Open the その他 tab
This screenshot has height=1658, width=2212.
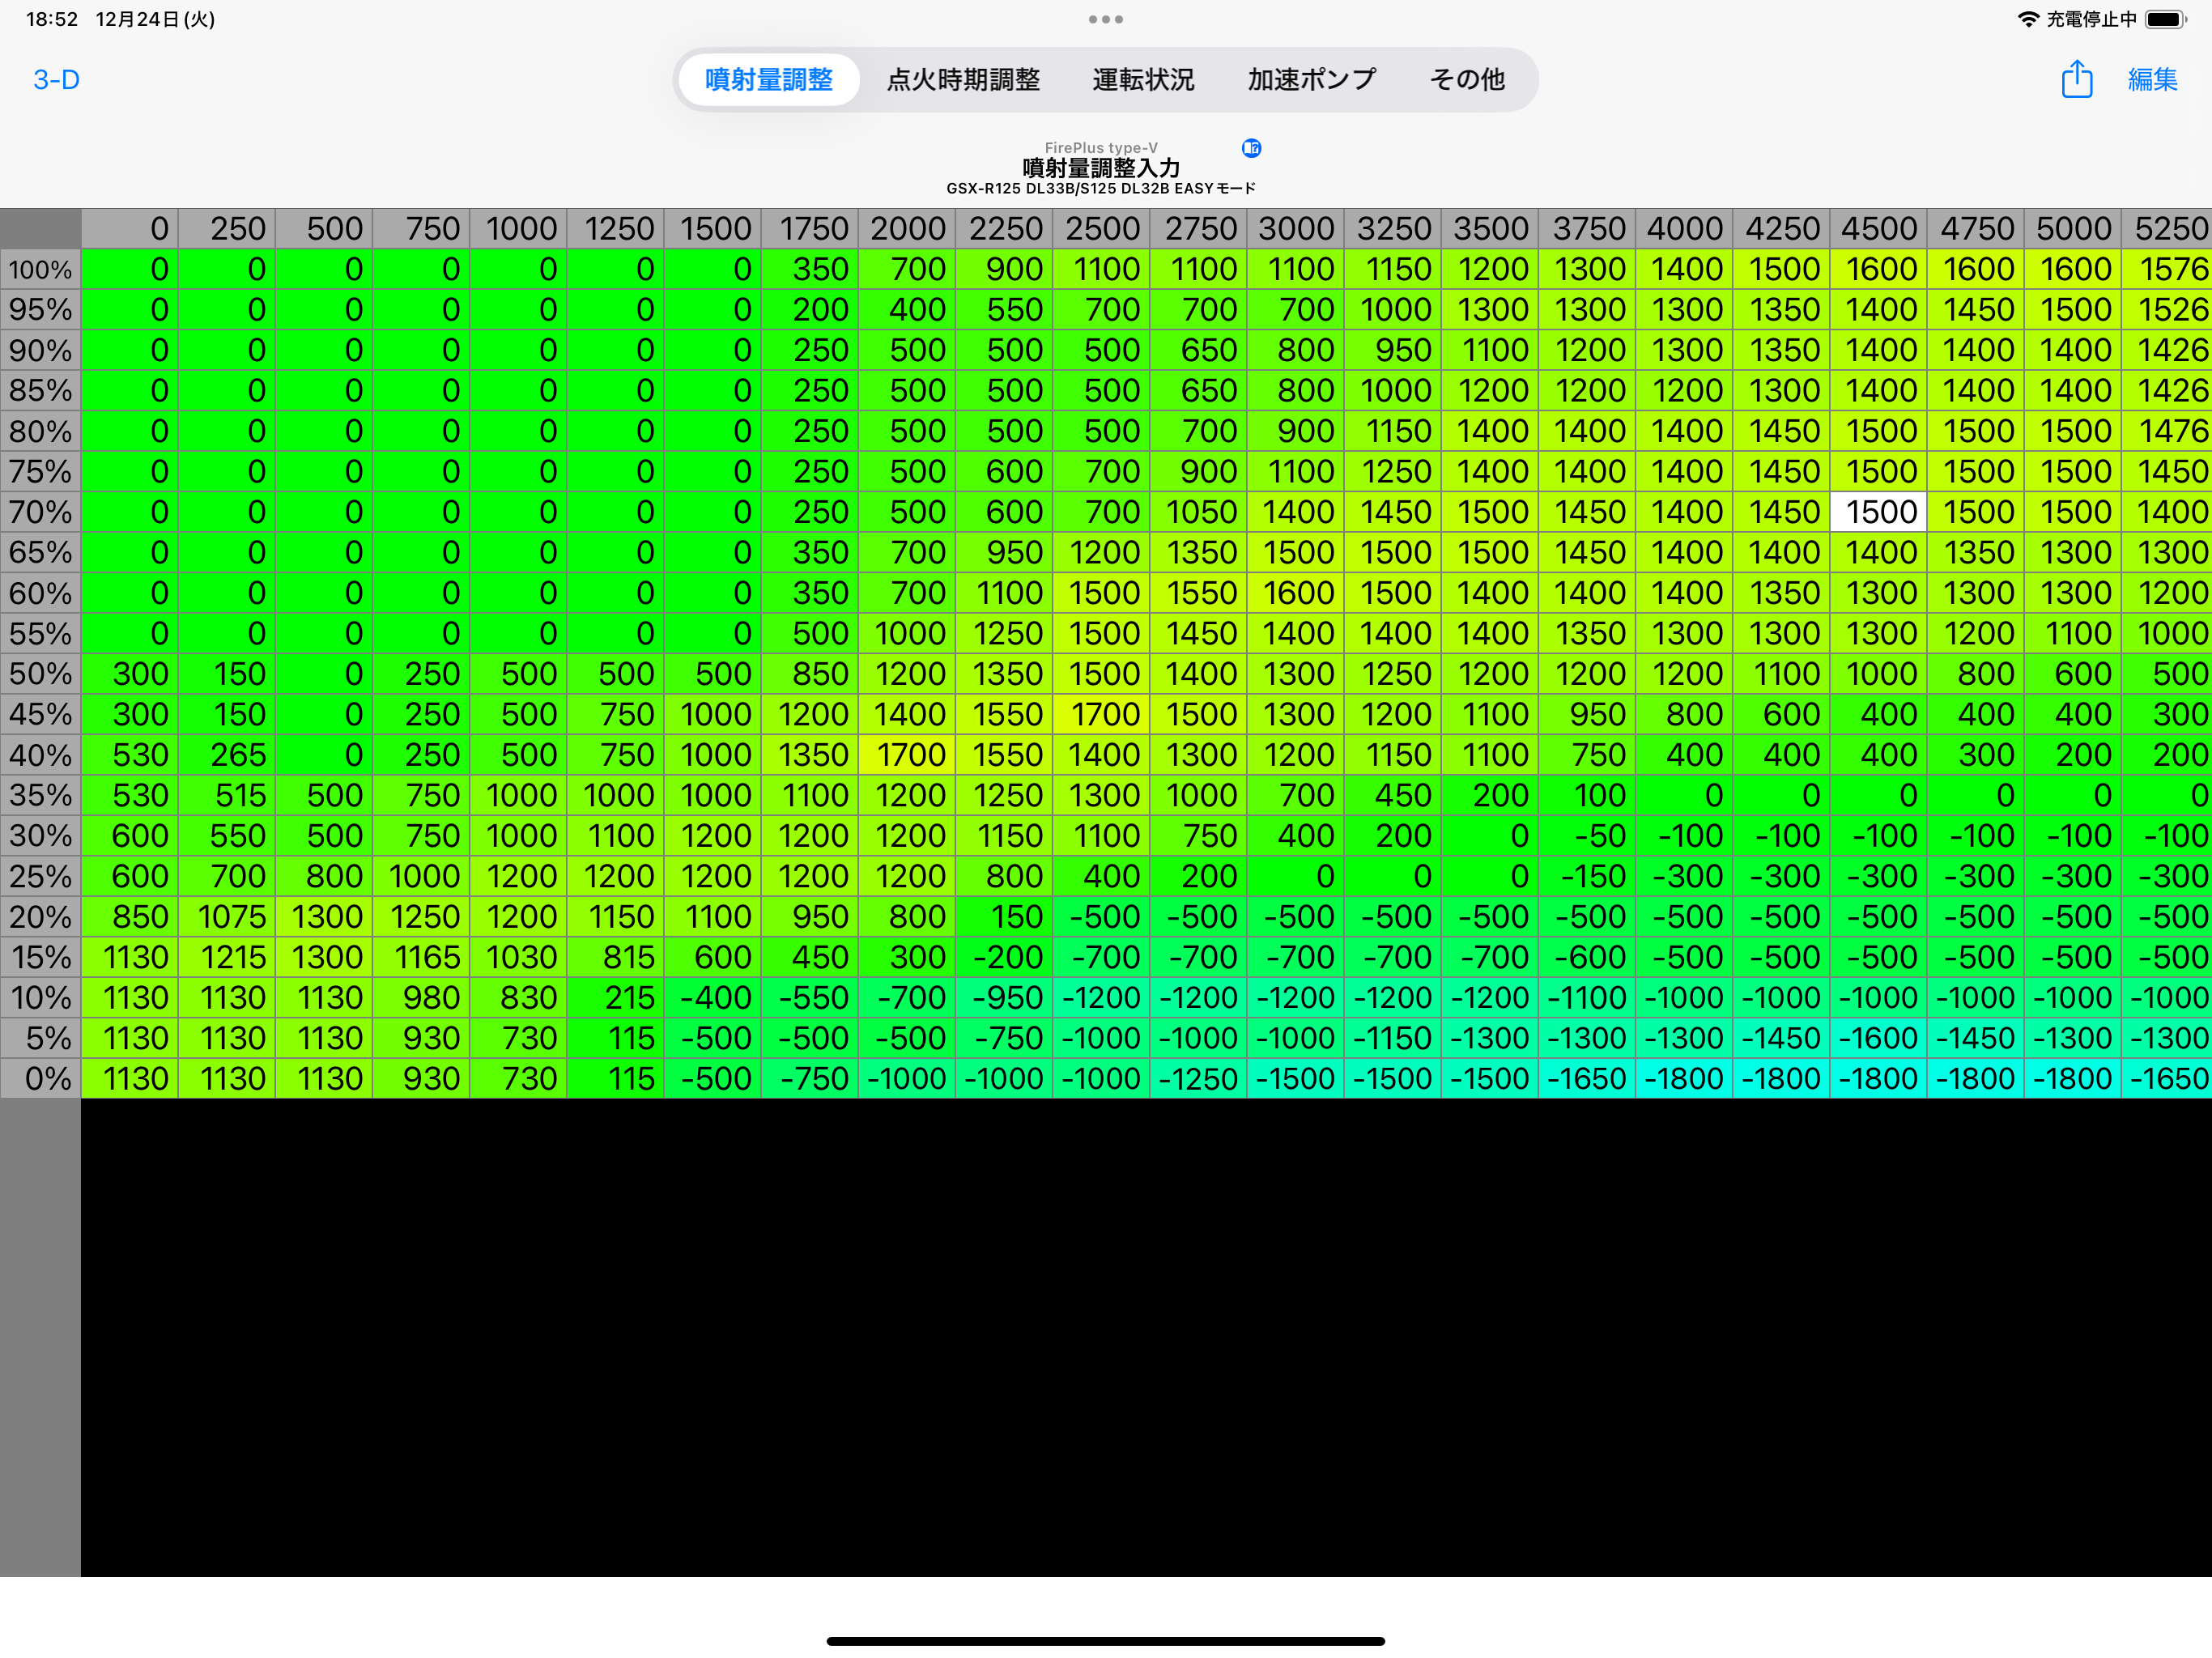1466,80
